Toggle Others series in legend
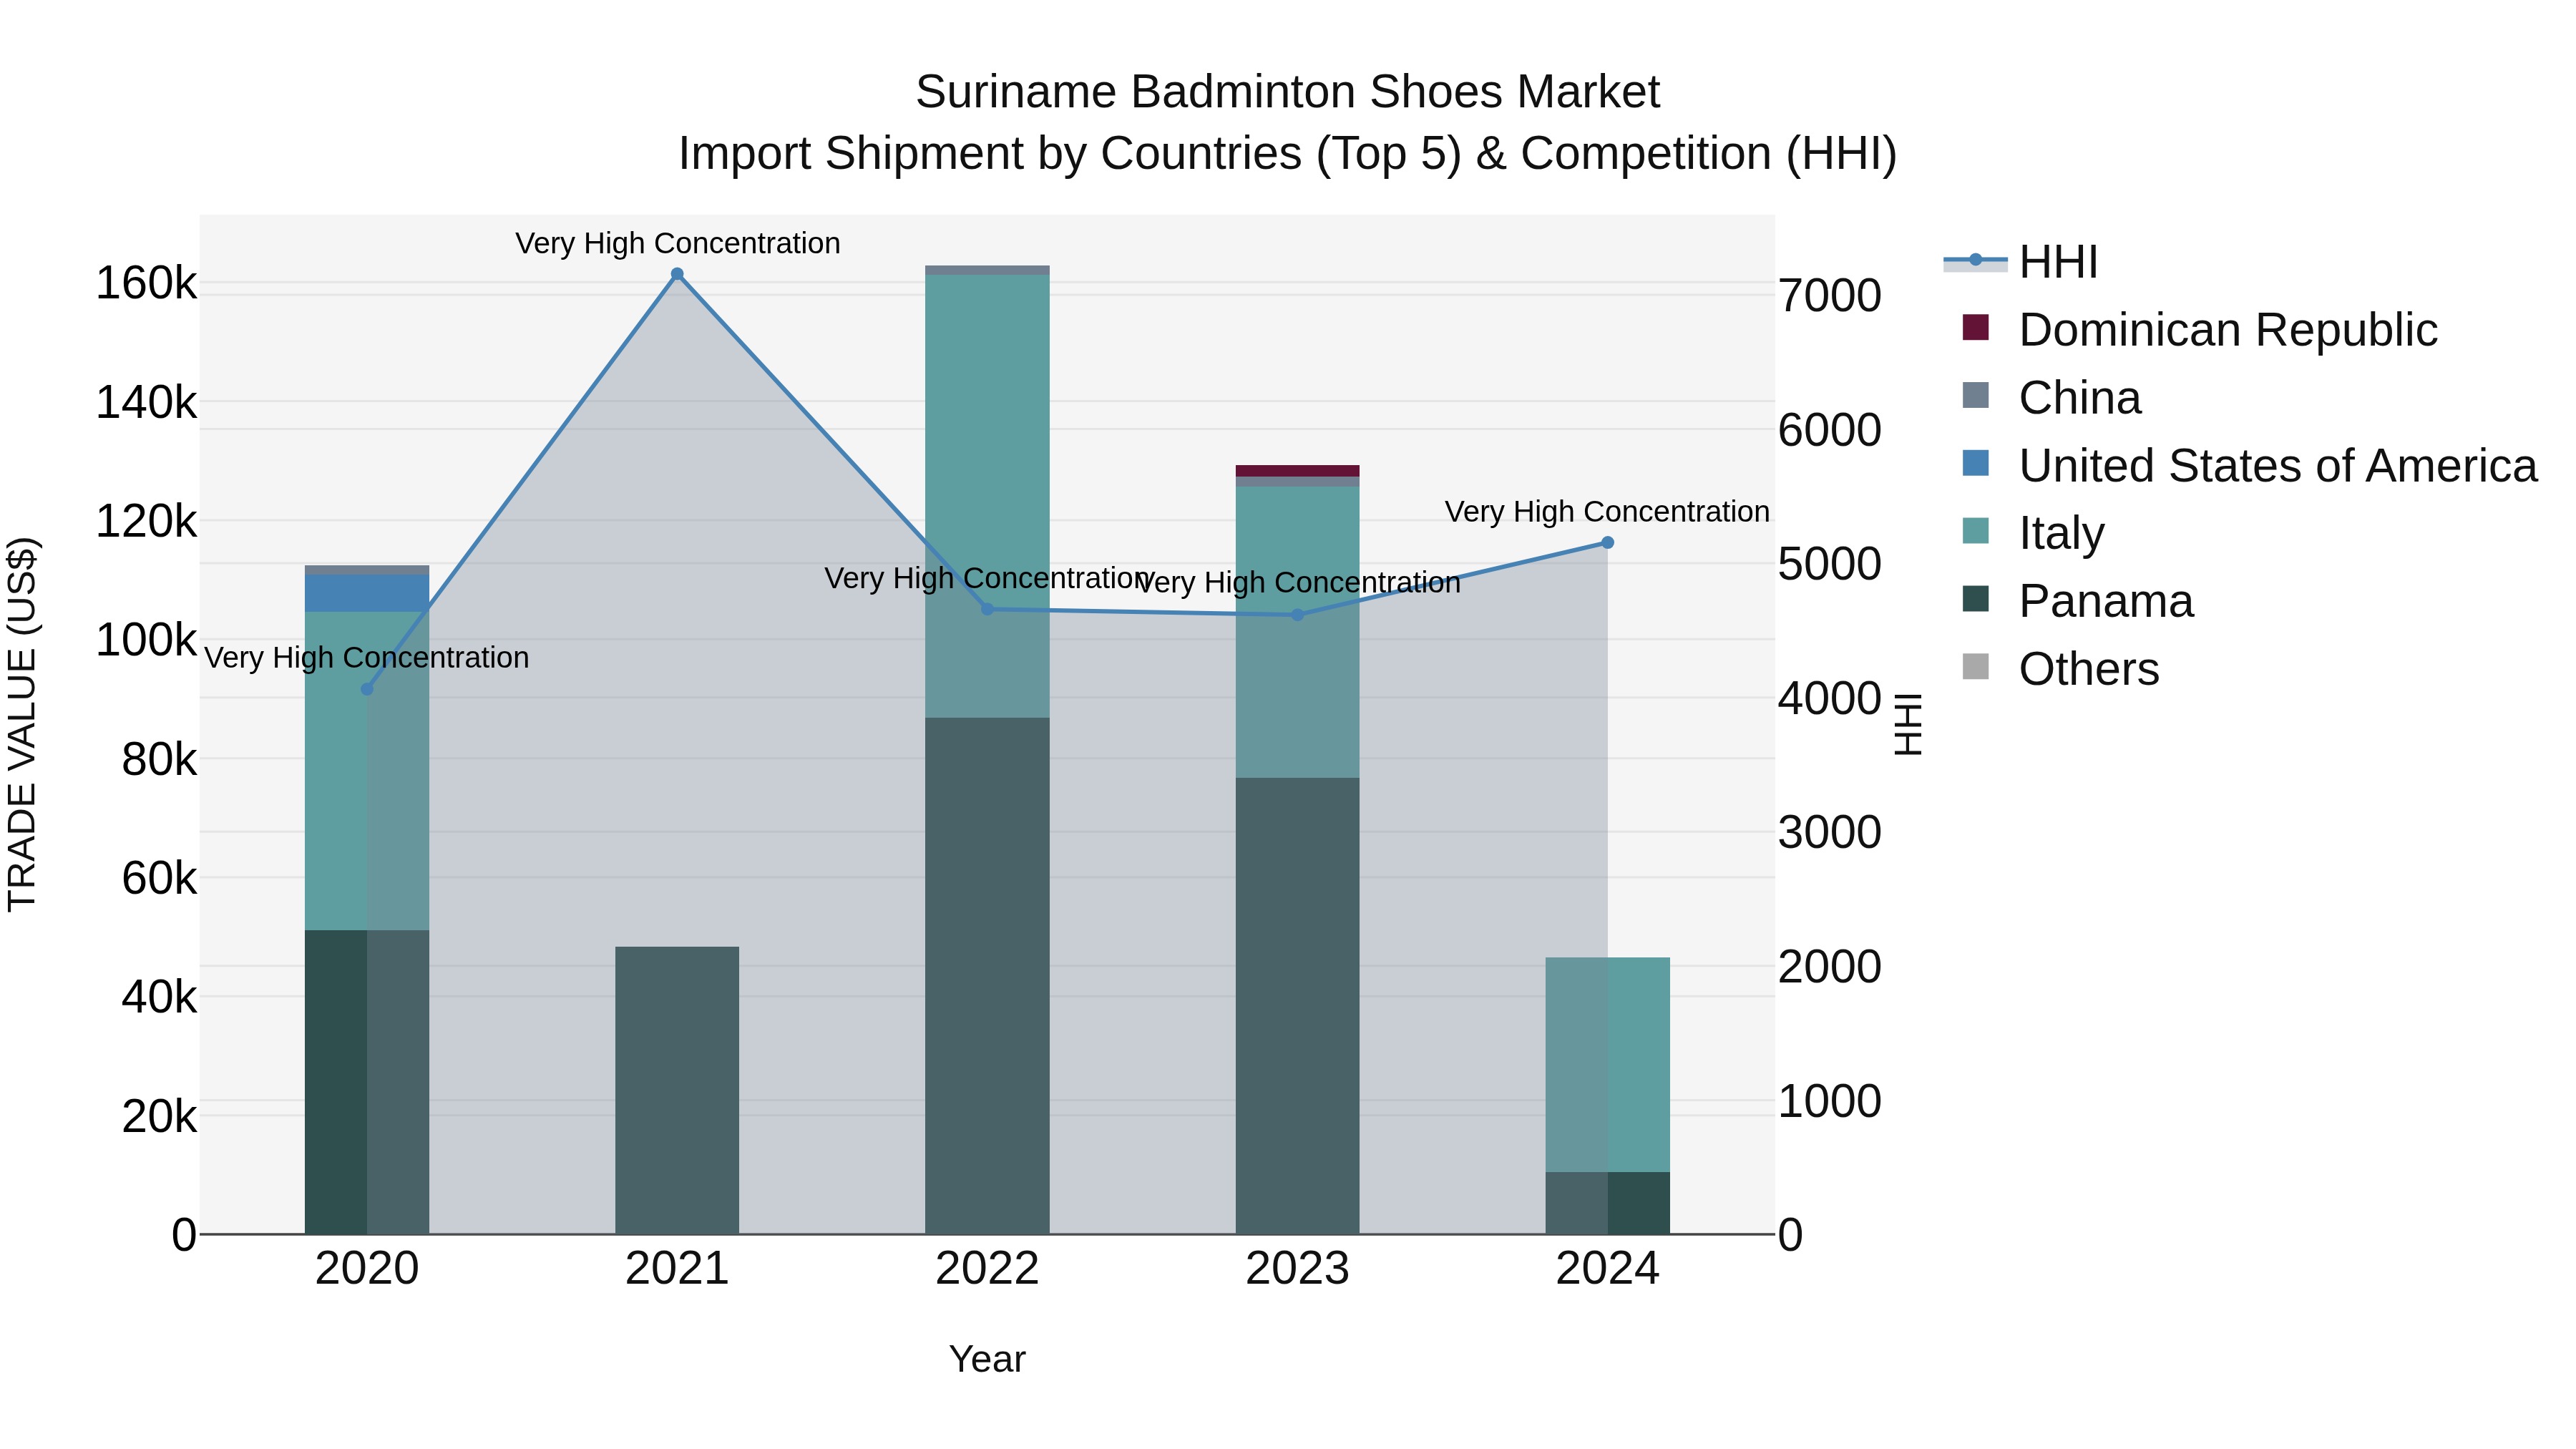 click(x=2060, y=669)
